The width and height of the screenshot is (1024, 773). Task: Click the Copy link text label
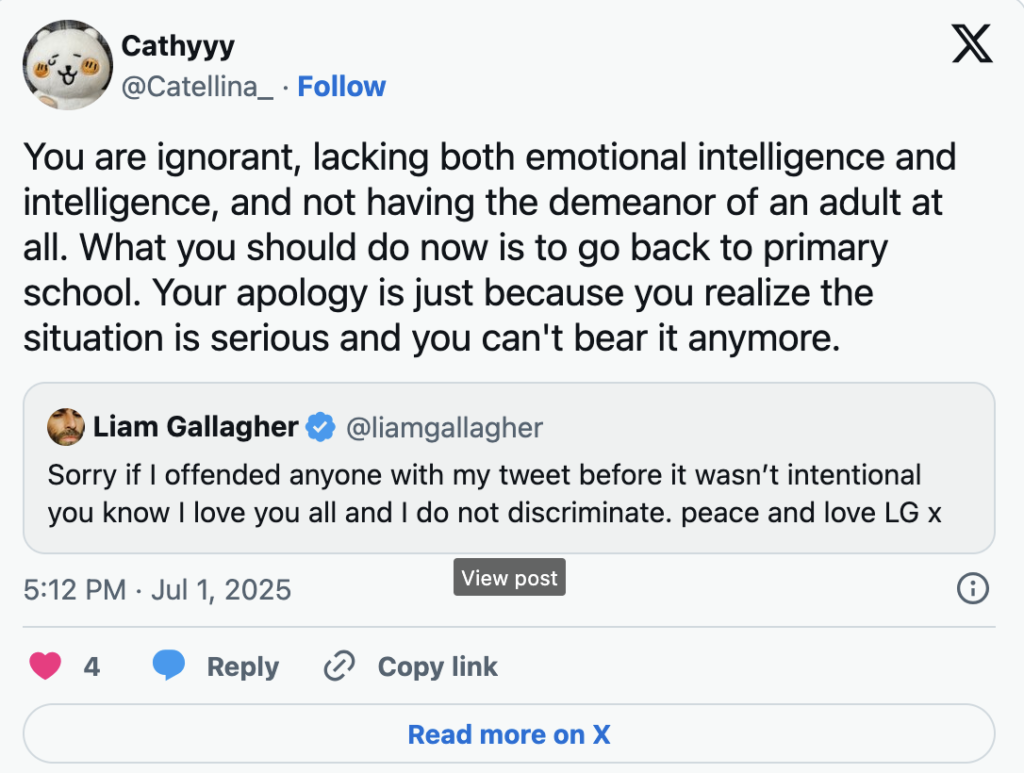[437, 667]
